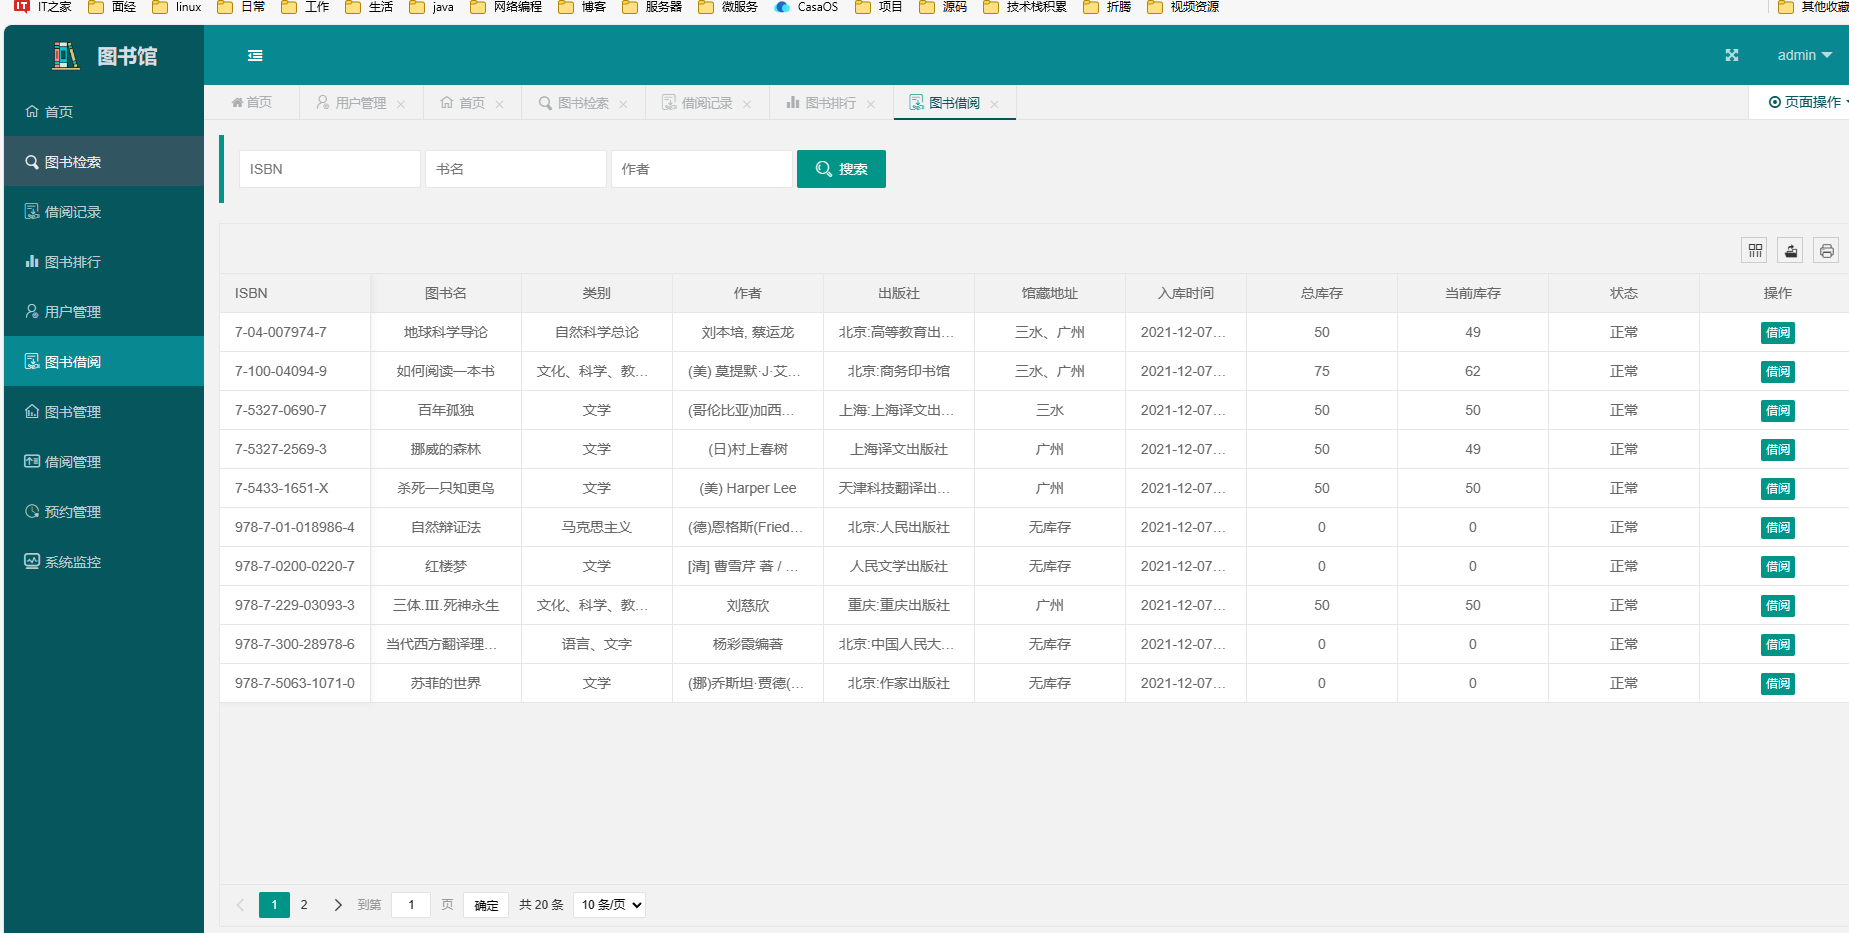Click the column filter grid icon

[1755, 250]
